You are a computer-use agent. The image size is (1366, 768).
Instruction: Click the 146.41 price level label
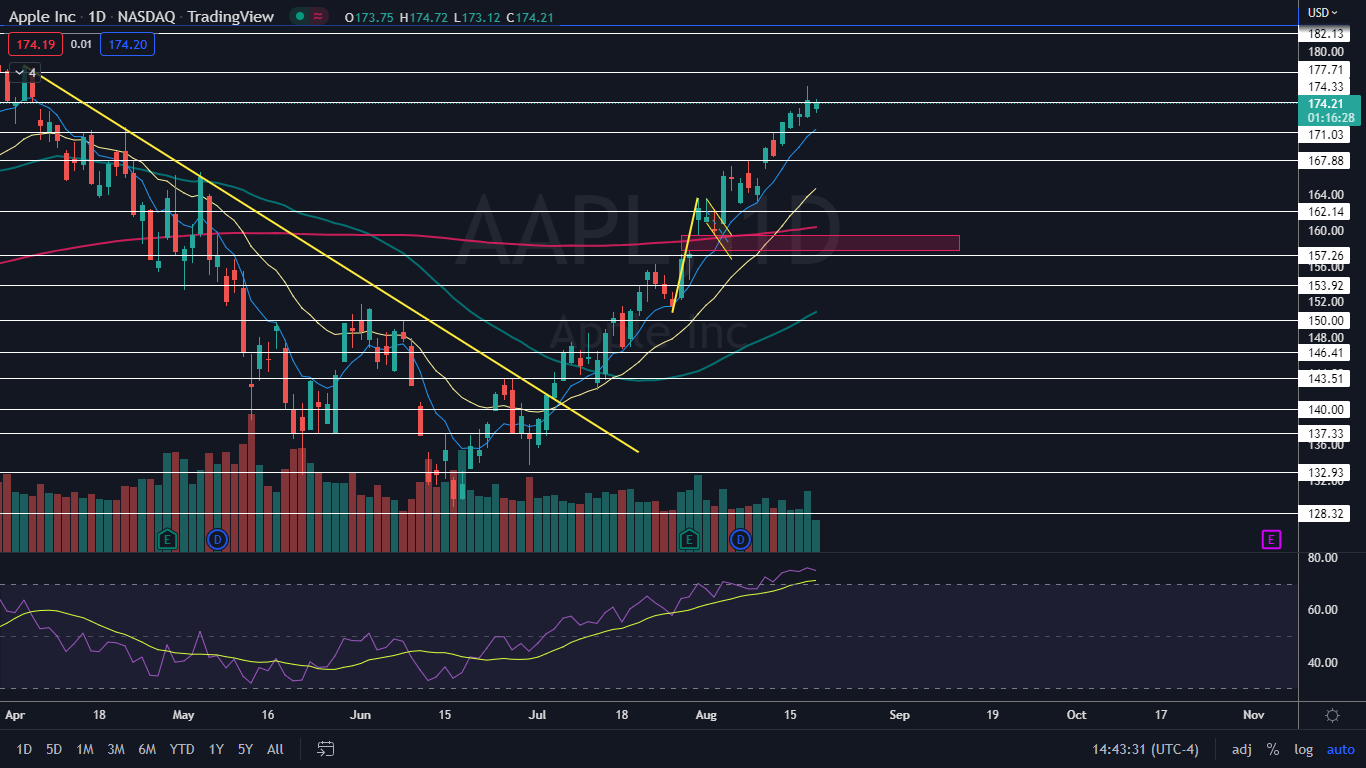click(x=1325, y=353)
